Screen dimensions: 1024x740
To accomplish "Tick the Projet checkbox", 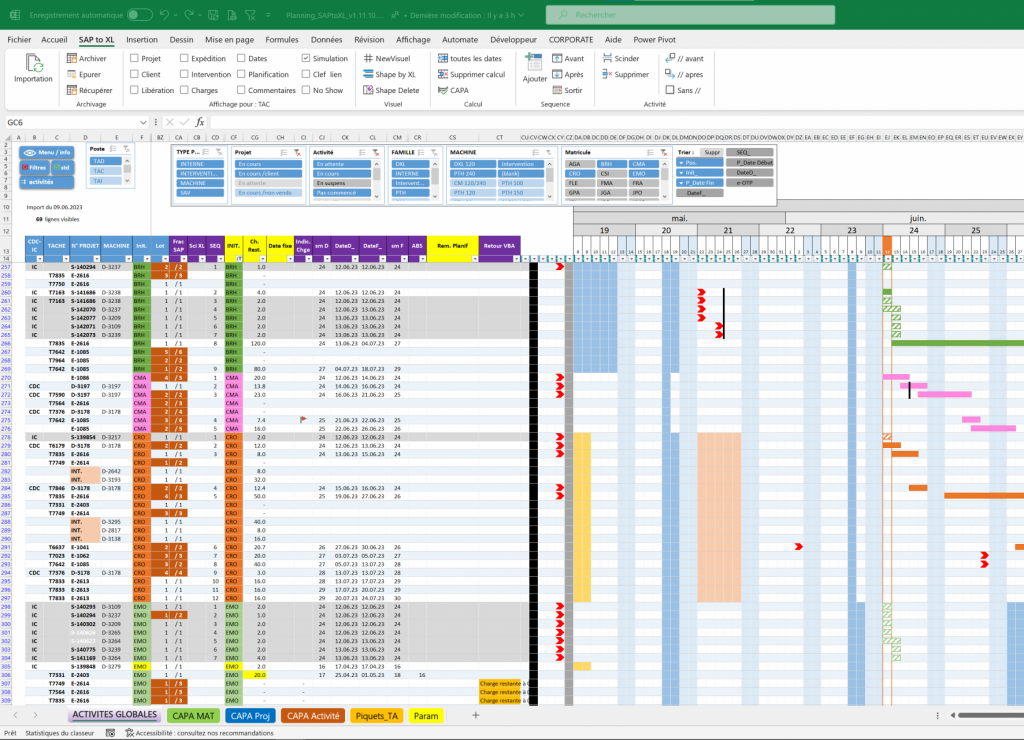I will (x=133, y=59).
